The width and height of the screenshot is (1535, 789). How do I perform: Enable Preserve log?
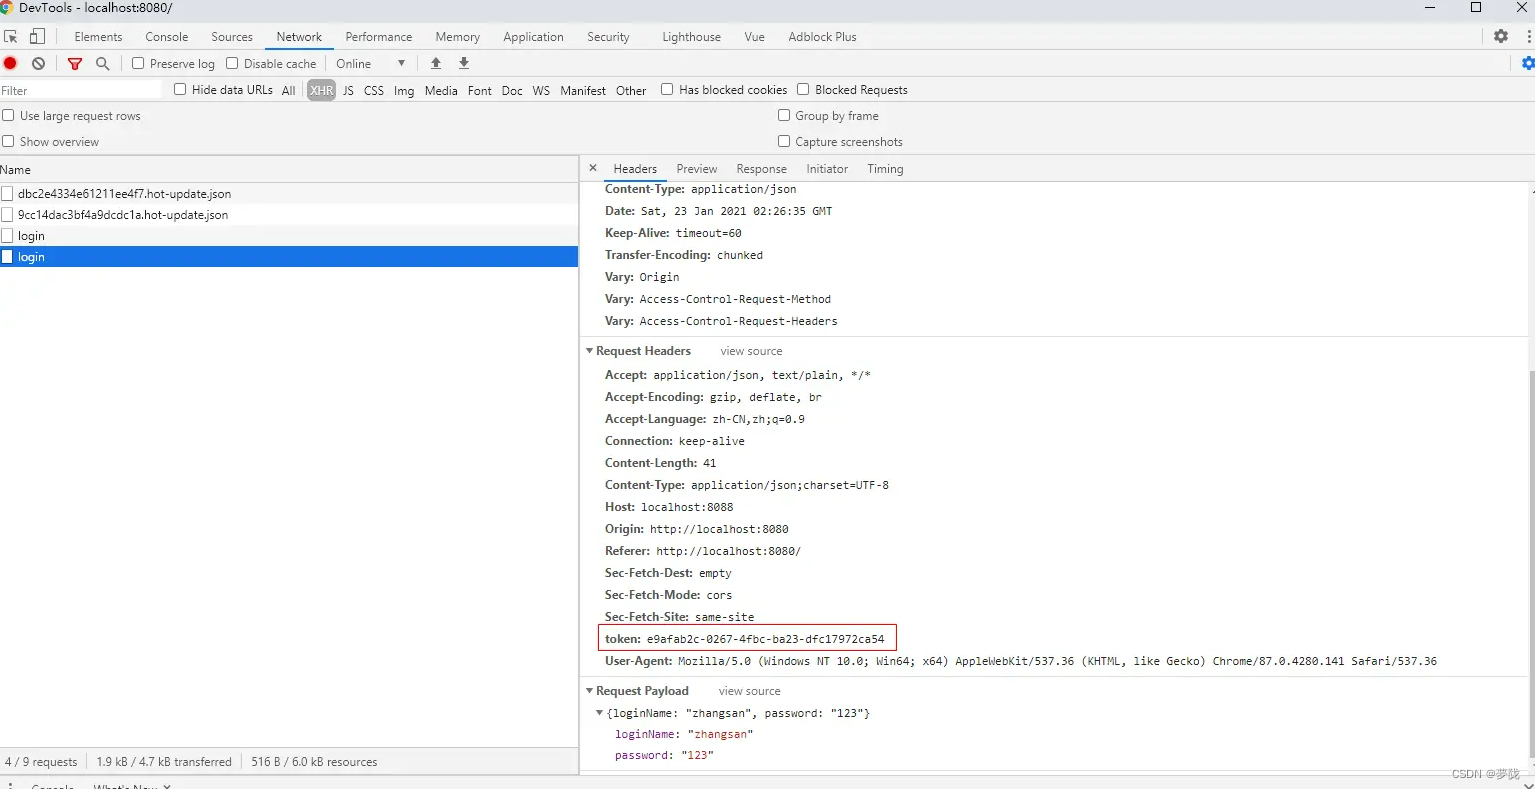137,63
